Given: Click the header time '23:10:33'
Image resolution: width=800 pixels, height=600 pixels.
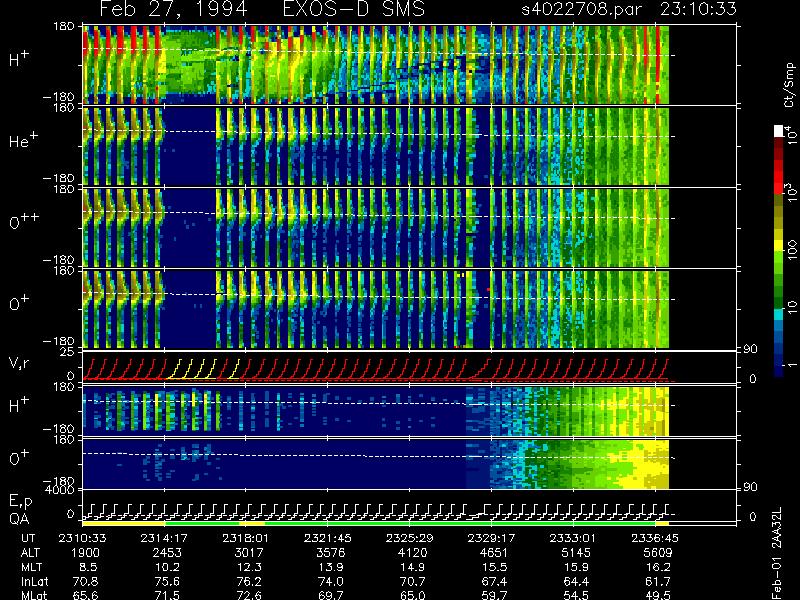Looking at the screenshot, I should (698, 9).
